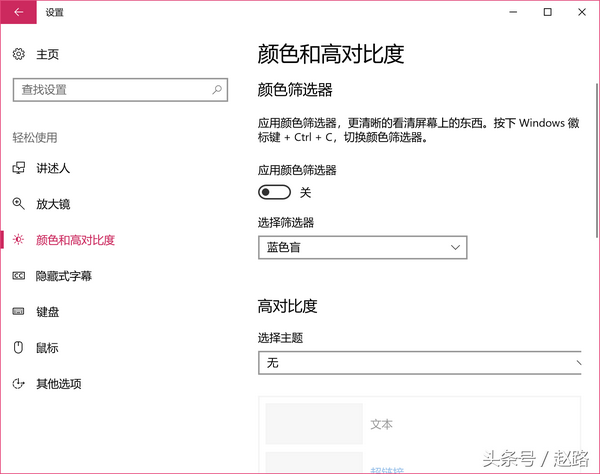Click the 其他选项 icon in sidebar
Screen dimensions: 600x474
point(18,383)
